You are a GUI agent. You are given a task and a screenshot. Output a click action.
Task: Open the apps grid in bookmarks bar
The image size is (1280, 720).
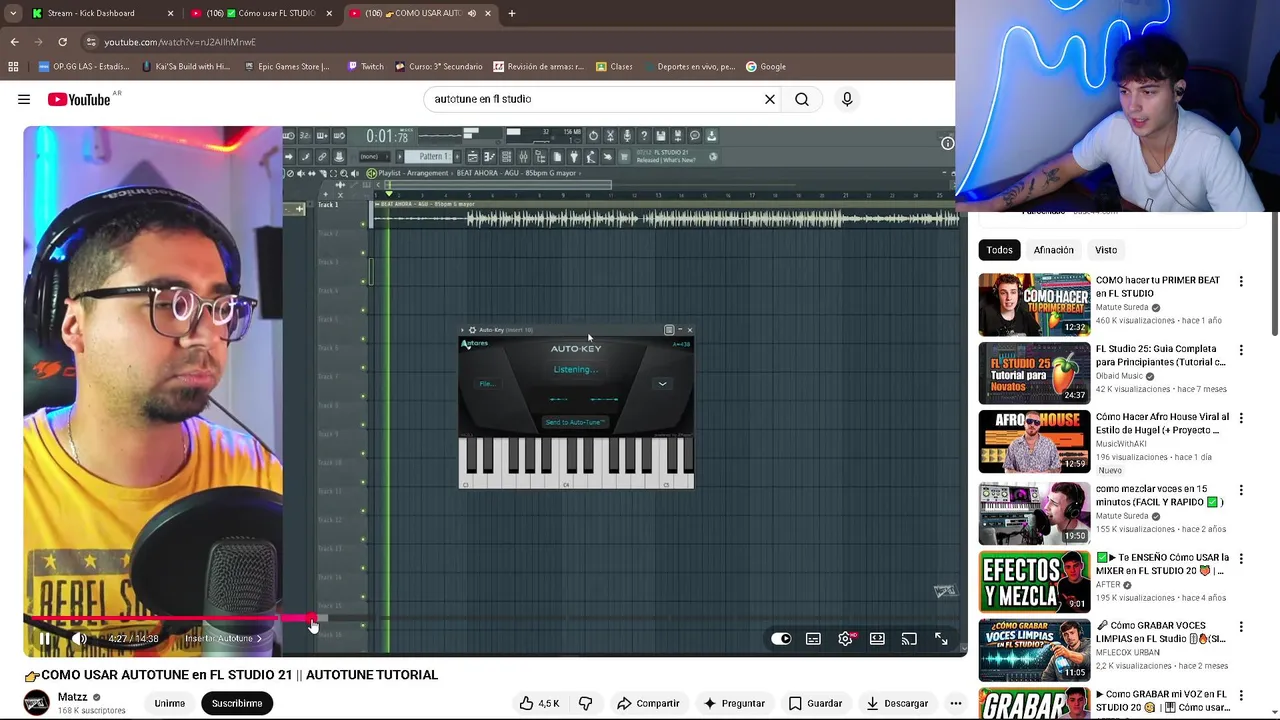click(x=13, y=67)
